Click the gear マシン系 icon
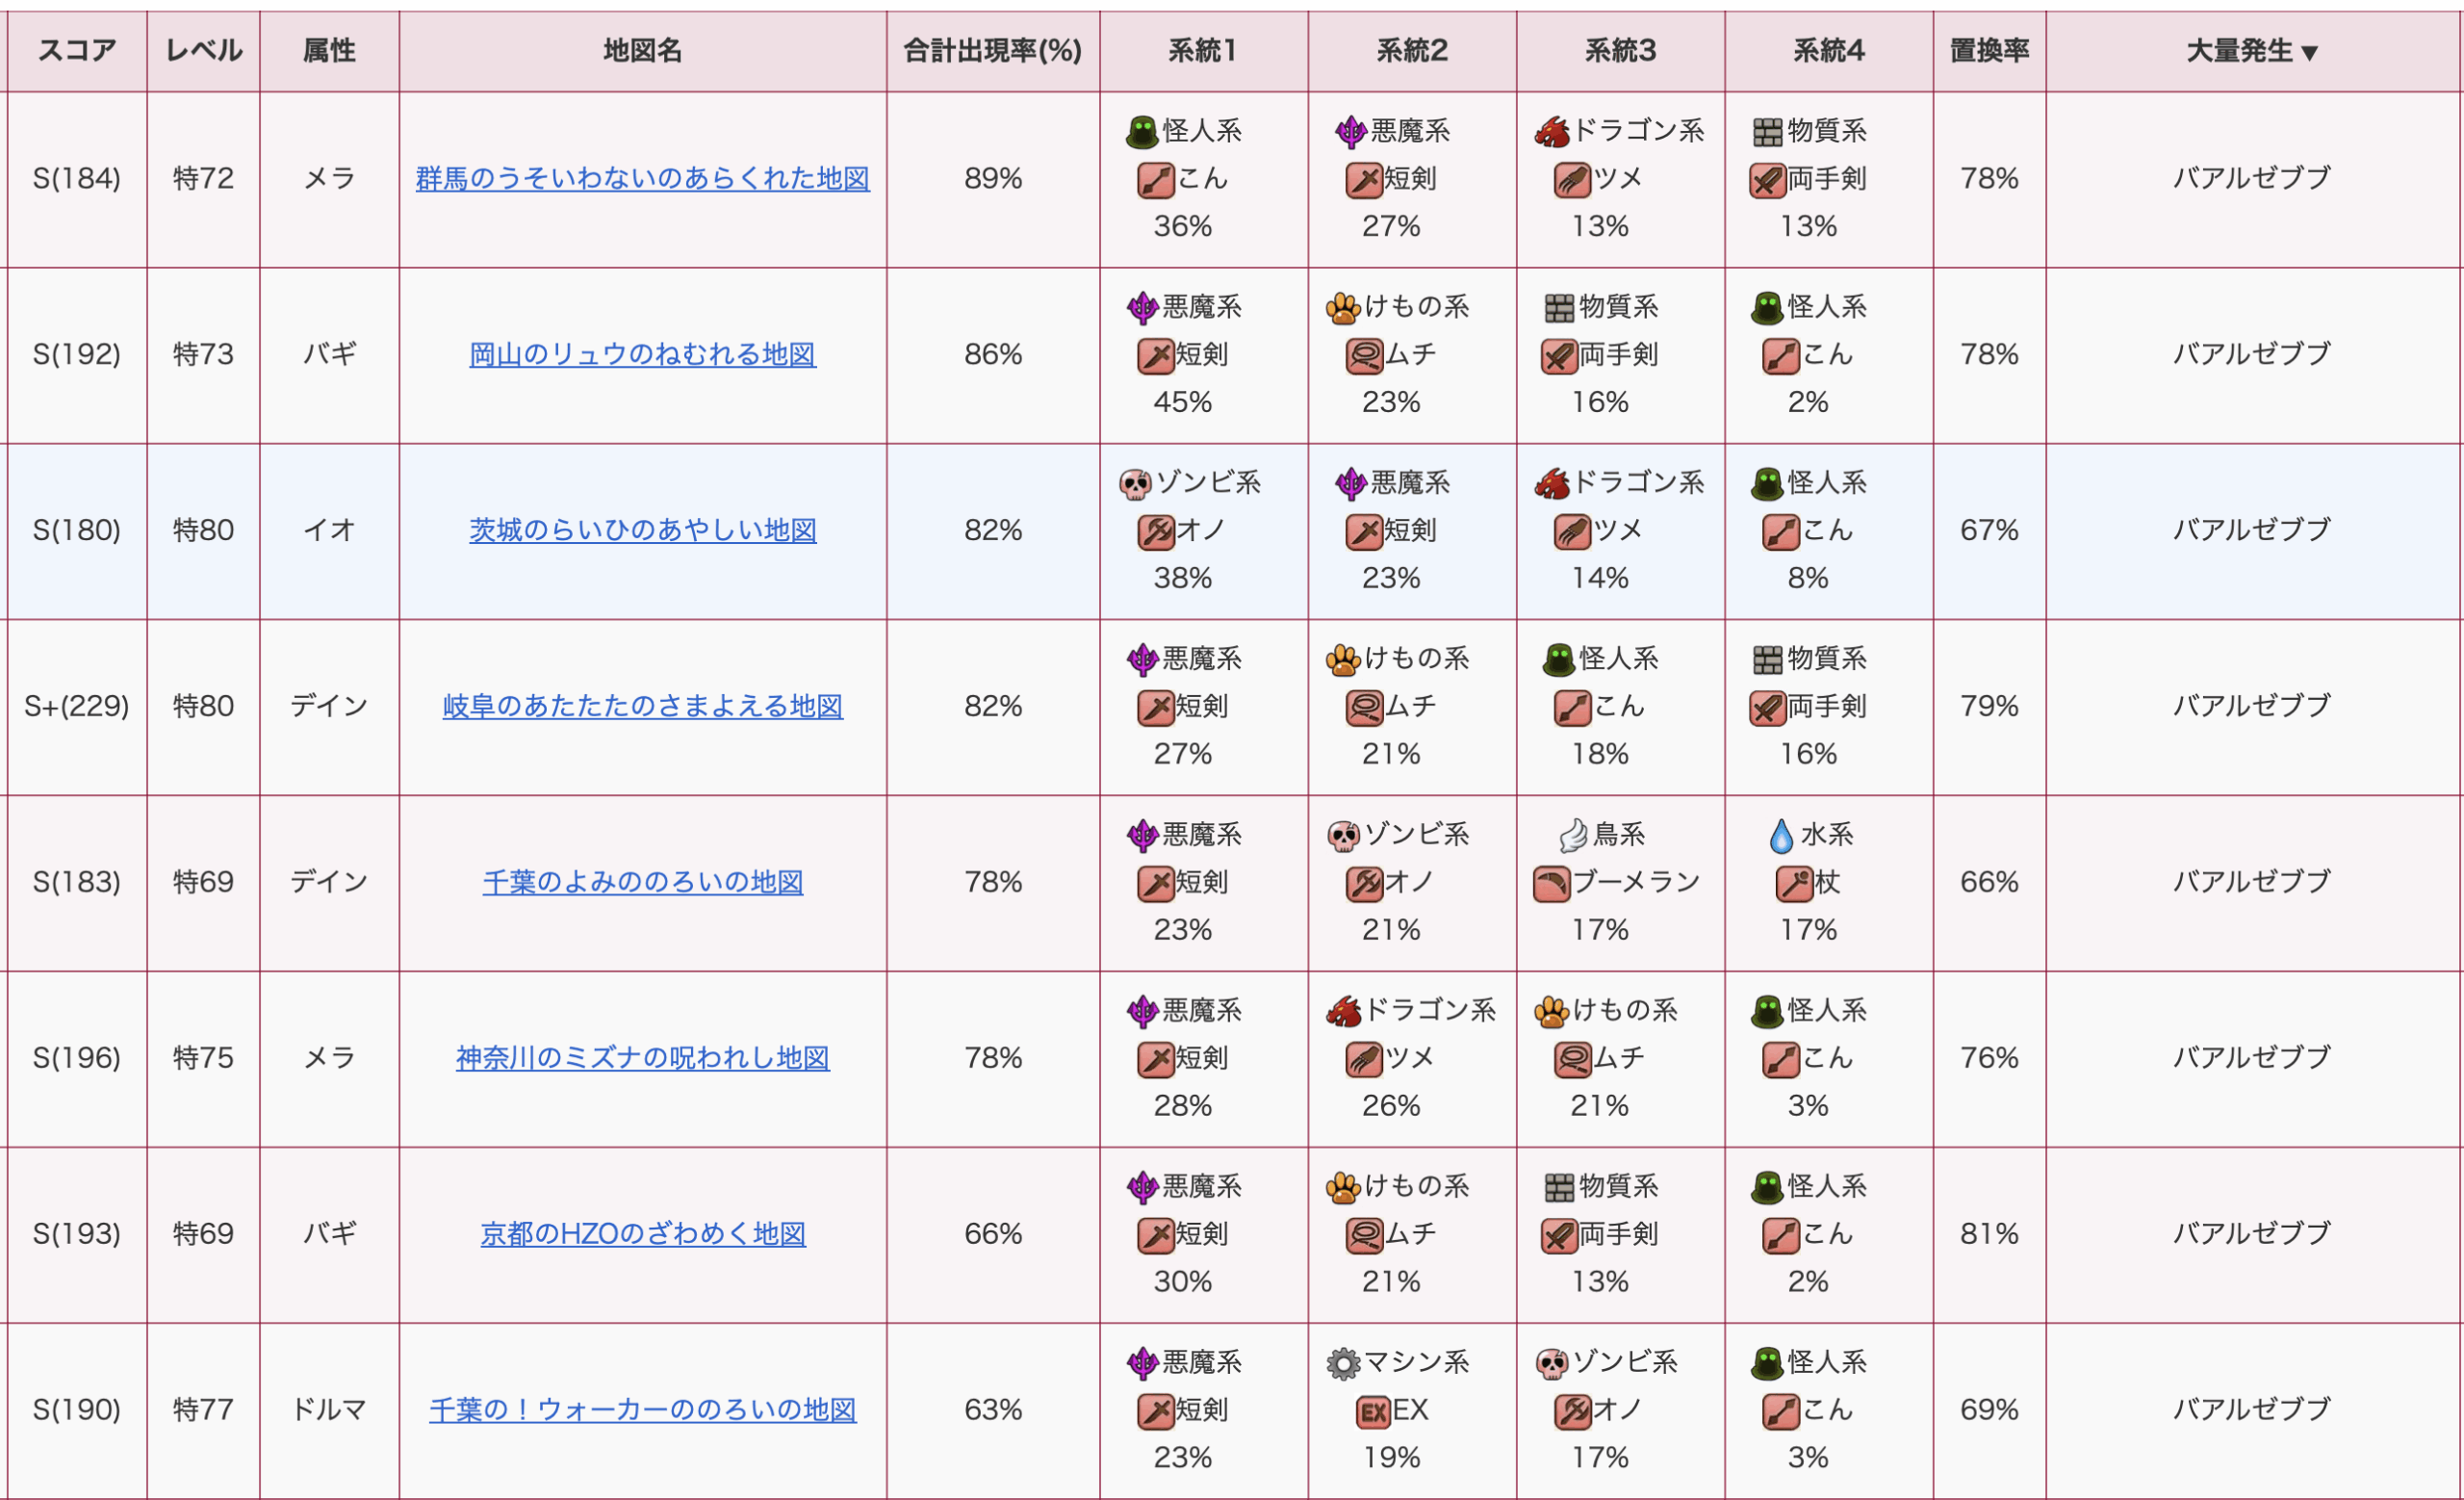 tap(1343, 1363)
